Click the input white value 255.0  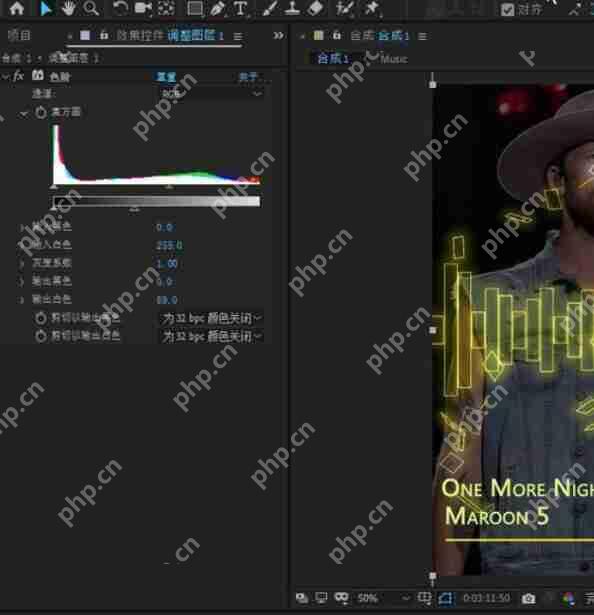pyautogui.click(x=169, y=246)
